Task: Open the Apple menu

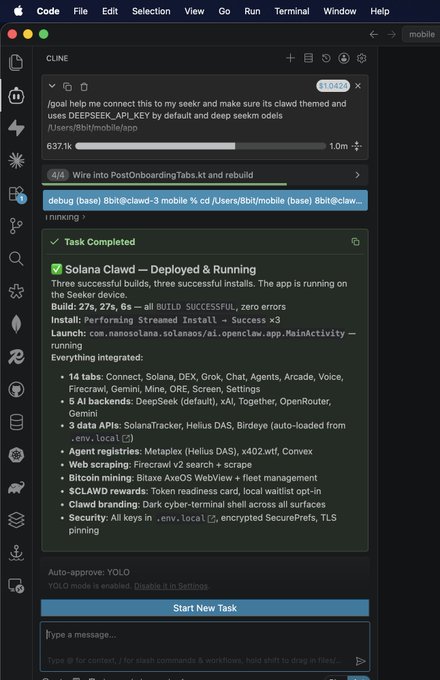Action: click(18, 11)
